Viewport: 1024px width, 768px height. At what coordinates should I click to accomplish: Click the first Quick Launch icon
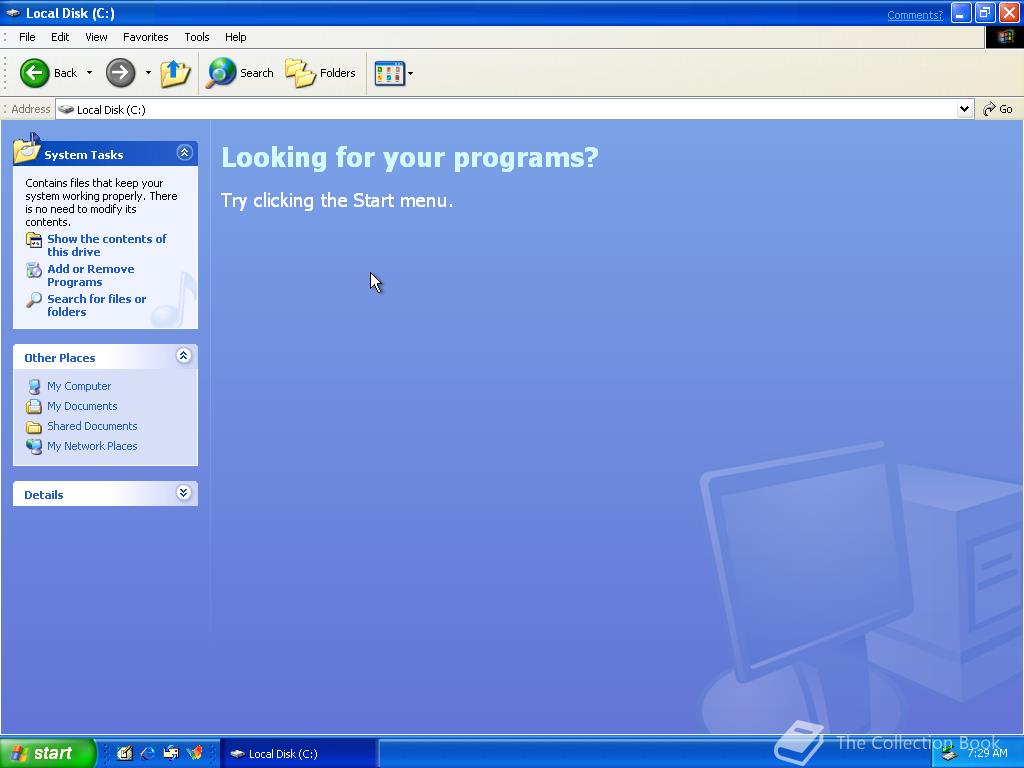coord(125,753)
